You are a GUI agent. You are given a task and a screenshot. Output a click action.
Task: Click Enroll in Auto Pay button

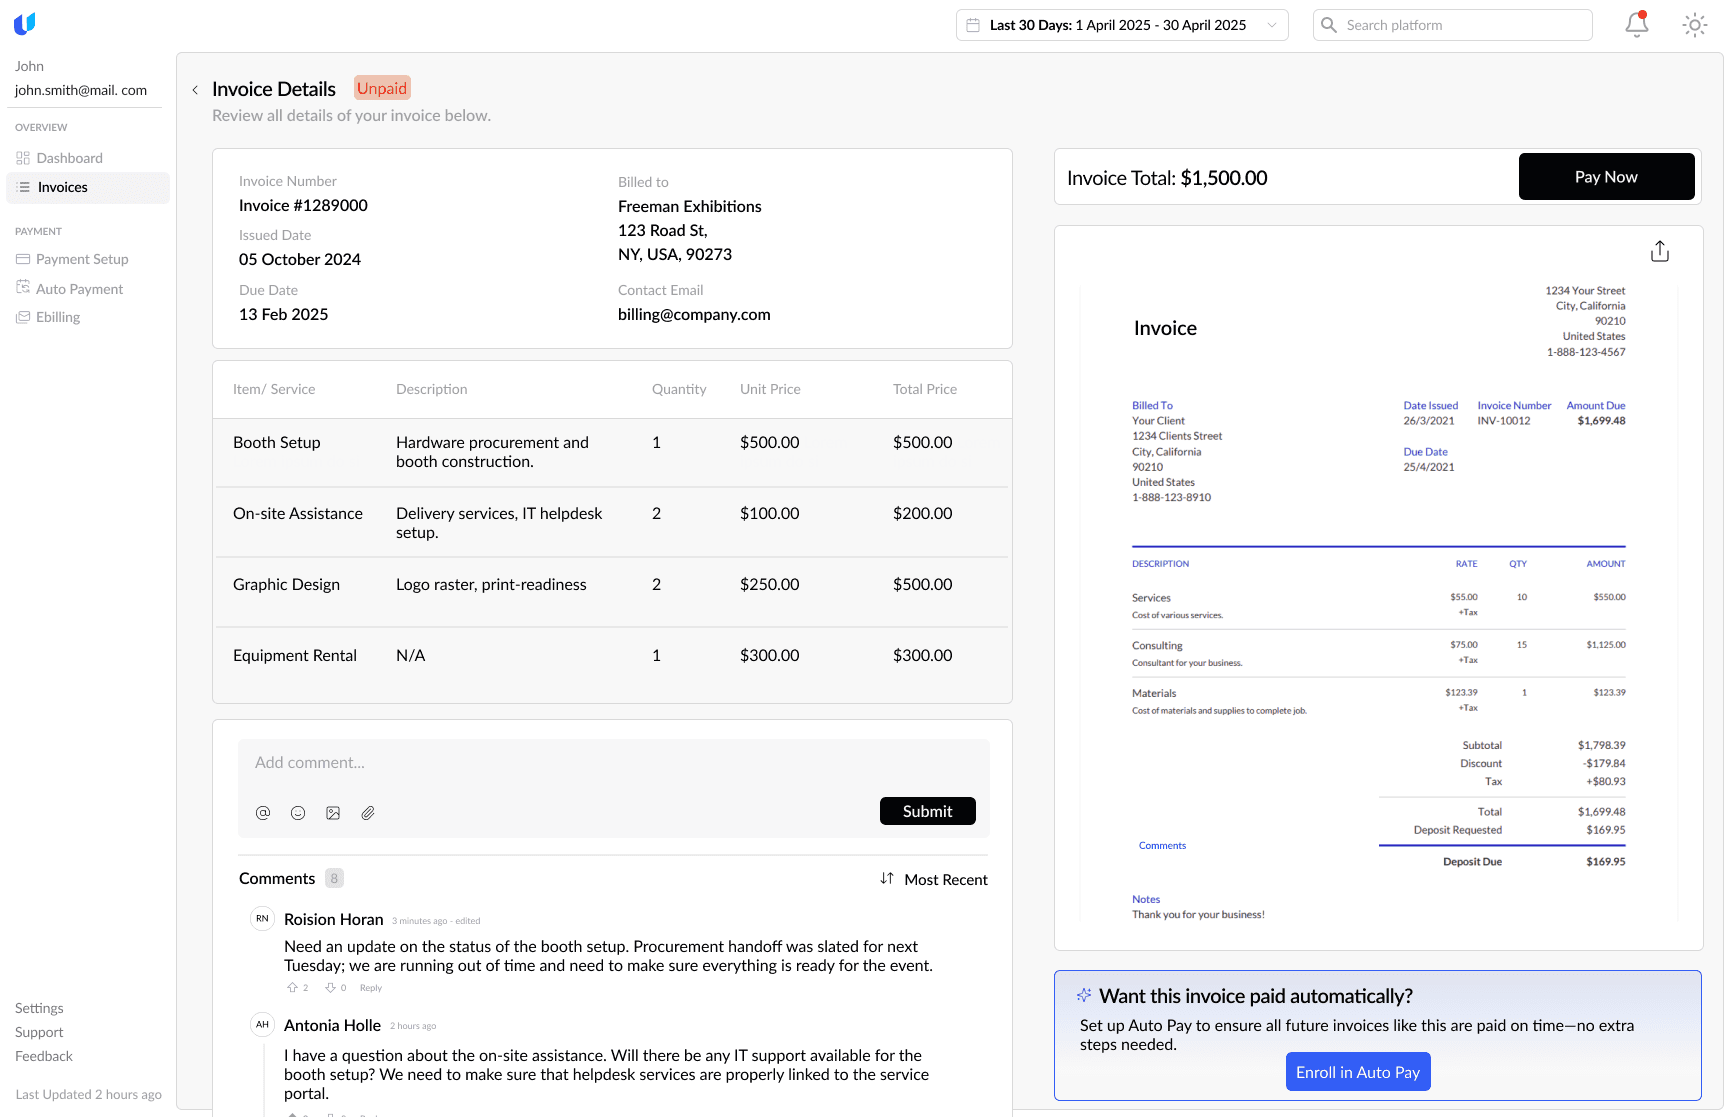pos(1358,1072)
